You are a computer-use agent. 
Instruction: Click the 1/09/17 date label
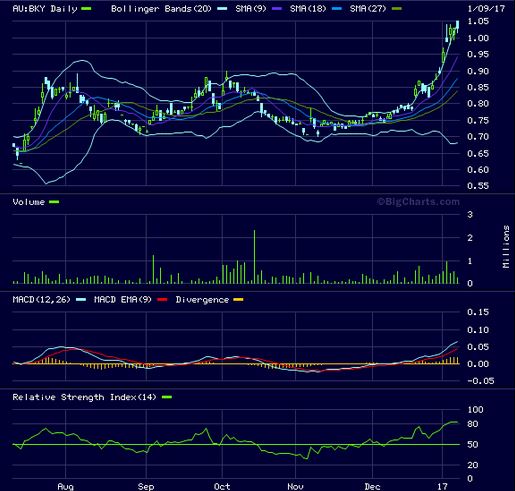tap(486, 9)
